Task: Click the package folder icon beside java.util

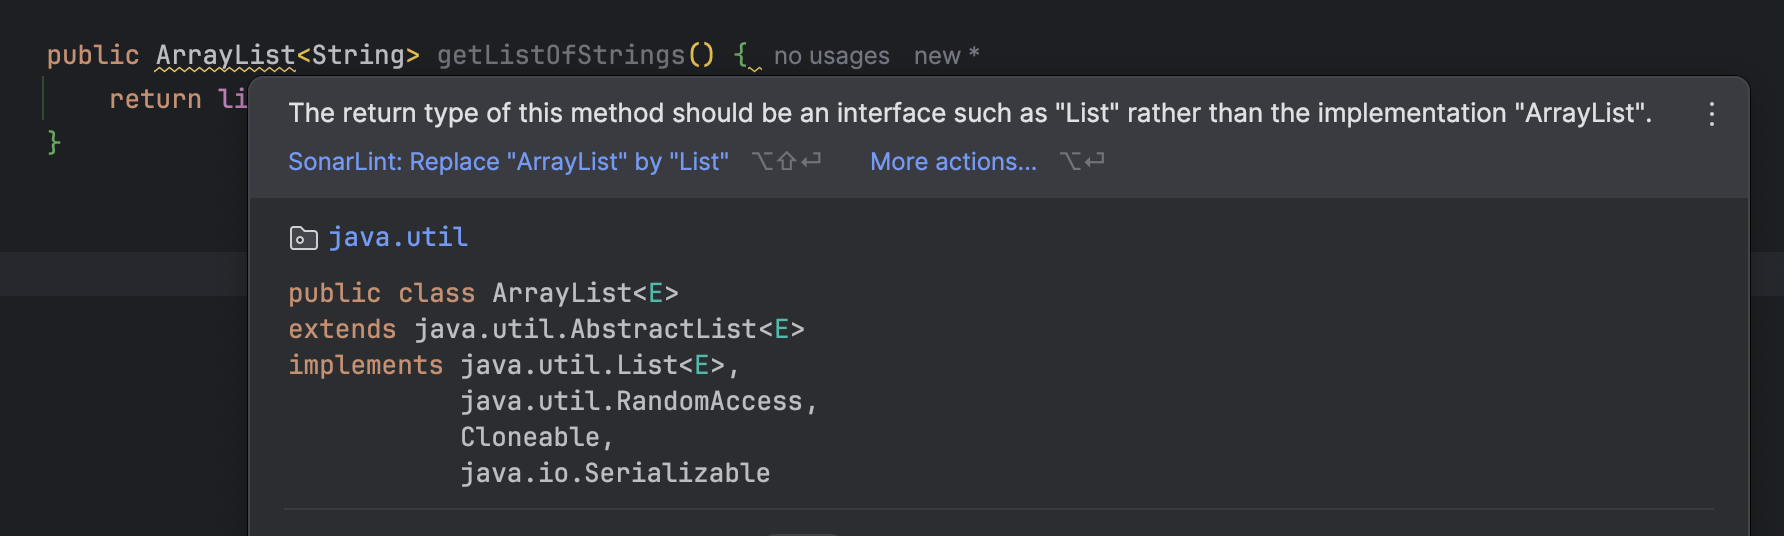Action: (302, 238)
